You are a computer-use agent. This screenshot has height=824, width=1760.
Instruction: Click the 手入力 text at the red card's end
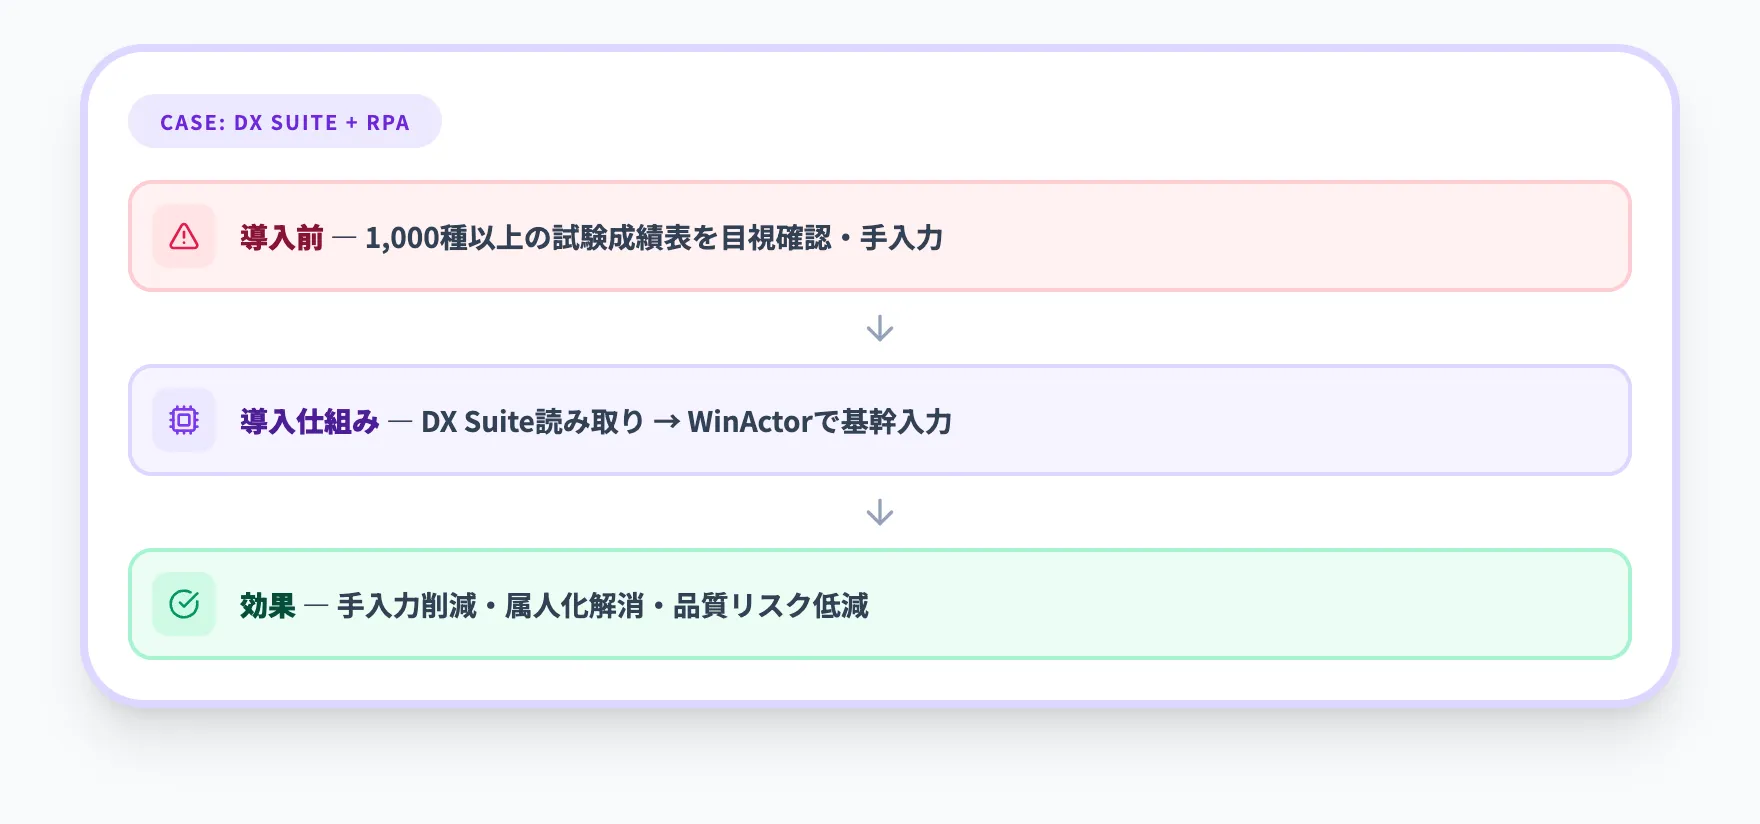pos(902,238)
